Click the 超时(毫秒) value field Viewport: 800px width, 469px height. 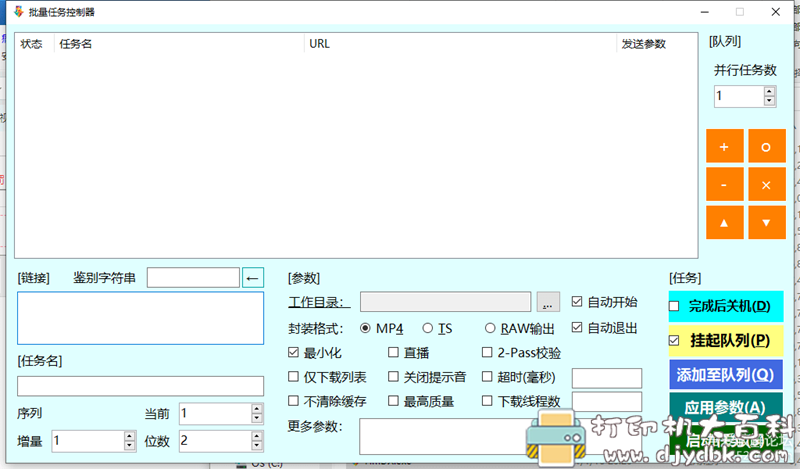(x=607, y=378)
